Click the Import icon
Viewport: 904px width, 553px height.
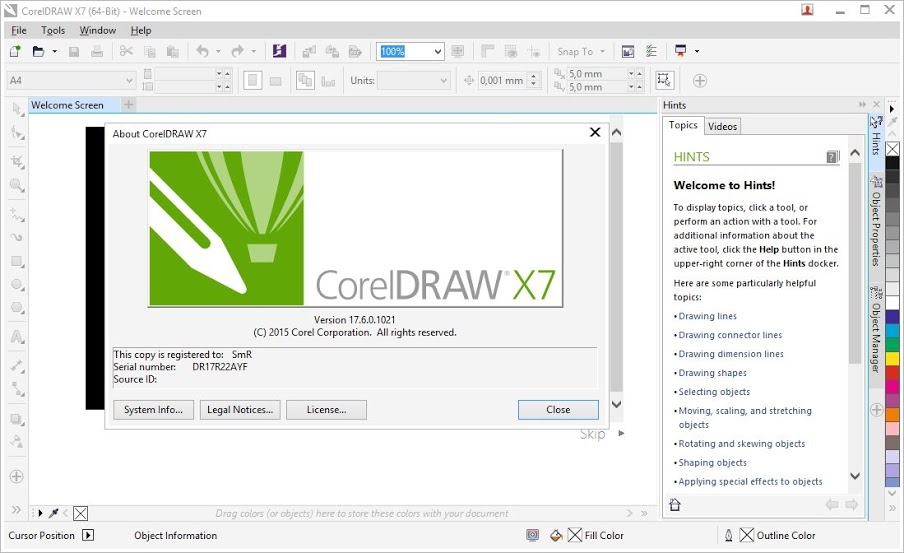point(309,51)
